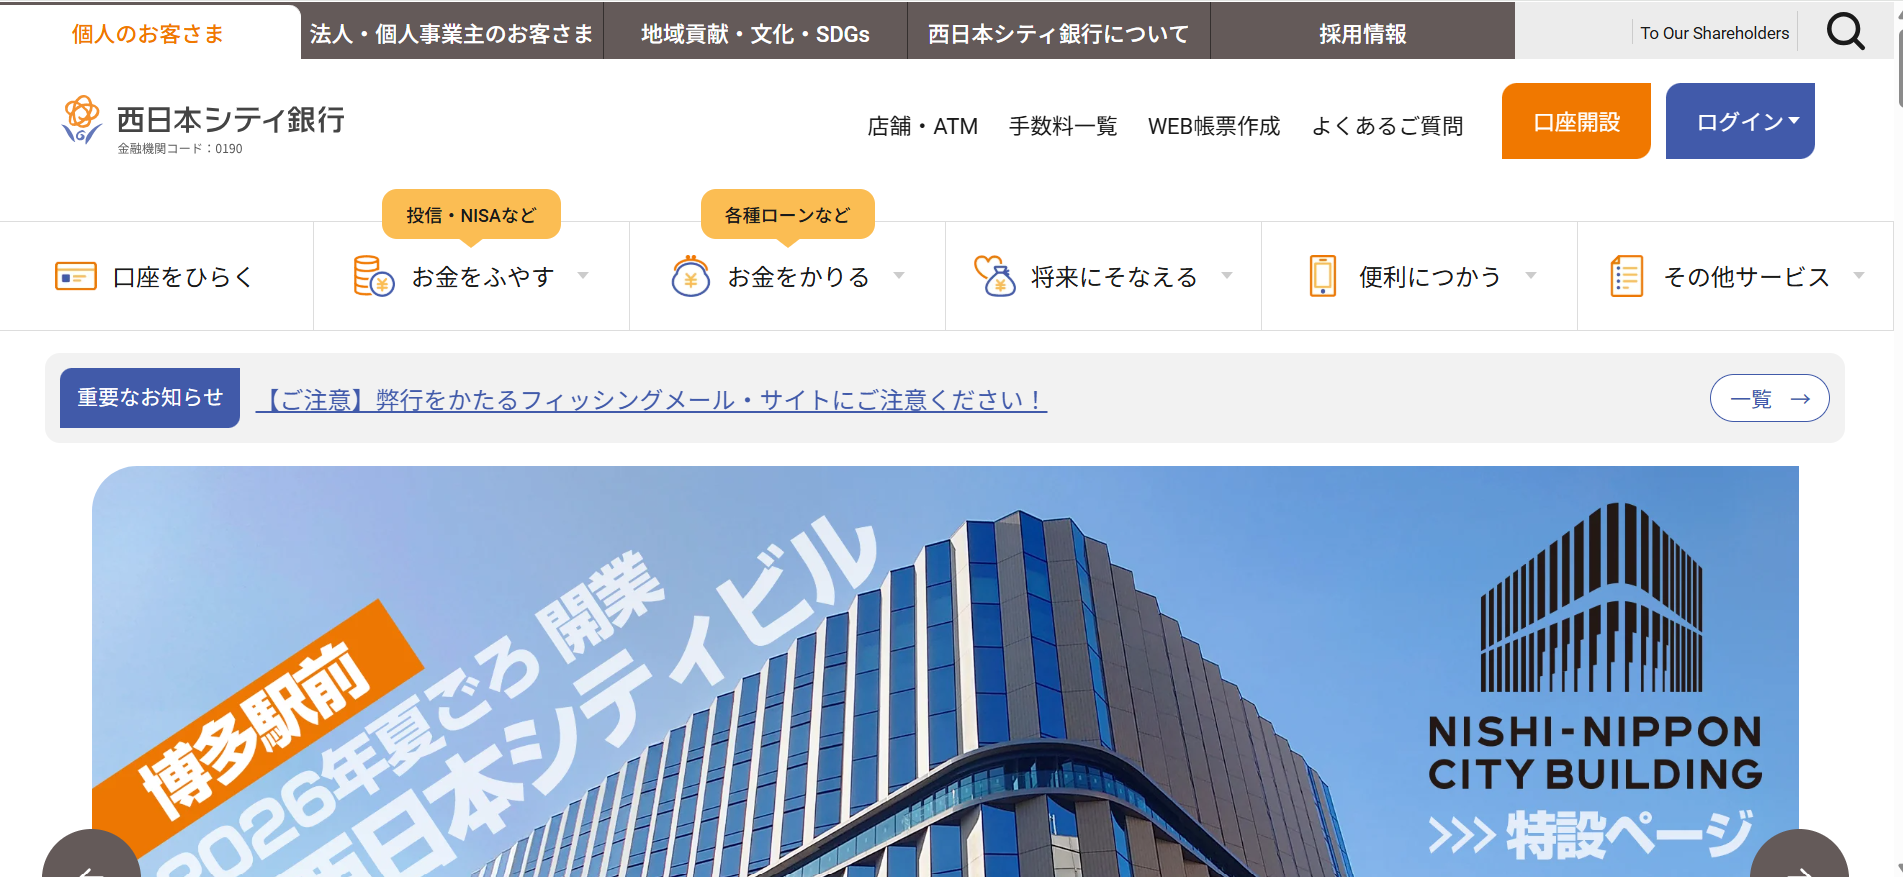The image size is (1903, 877).
Task: Switch to 法人・個人事業主のお客さま tab
Action: point(452,34)
